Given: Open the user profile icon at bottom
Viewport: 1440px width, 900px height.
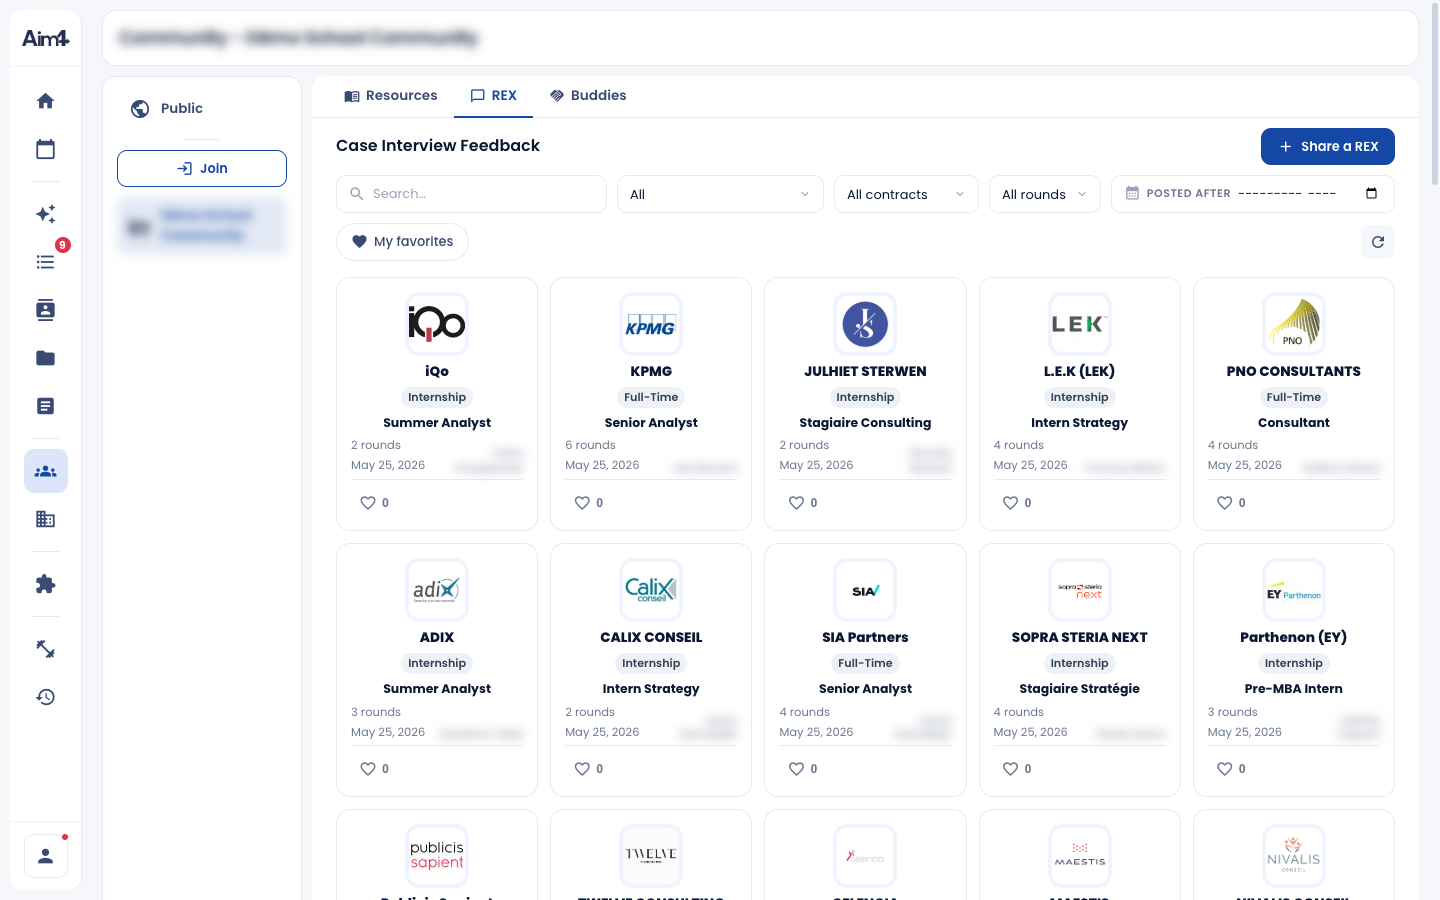Looking at the screenshot, I should pyautogui.click(x=46, y=856).
